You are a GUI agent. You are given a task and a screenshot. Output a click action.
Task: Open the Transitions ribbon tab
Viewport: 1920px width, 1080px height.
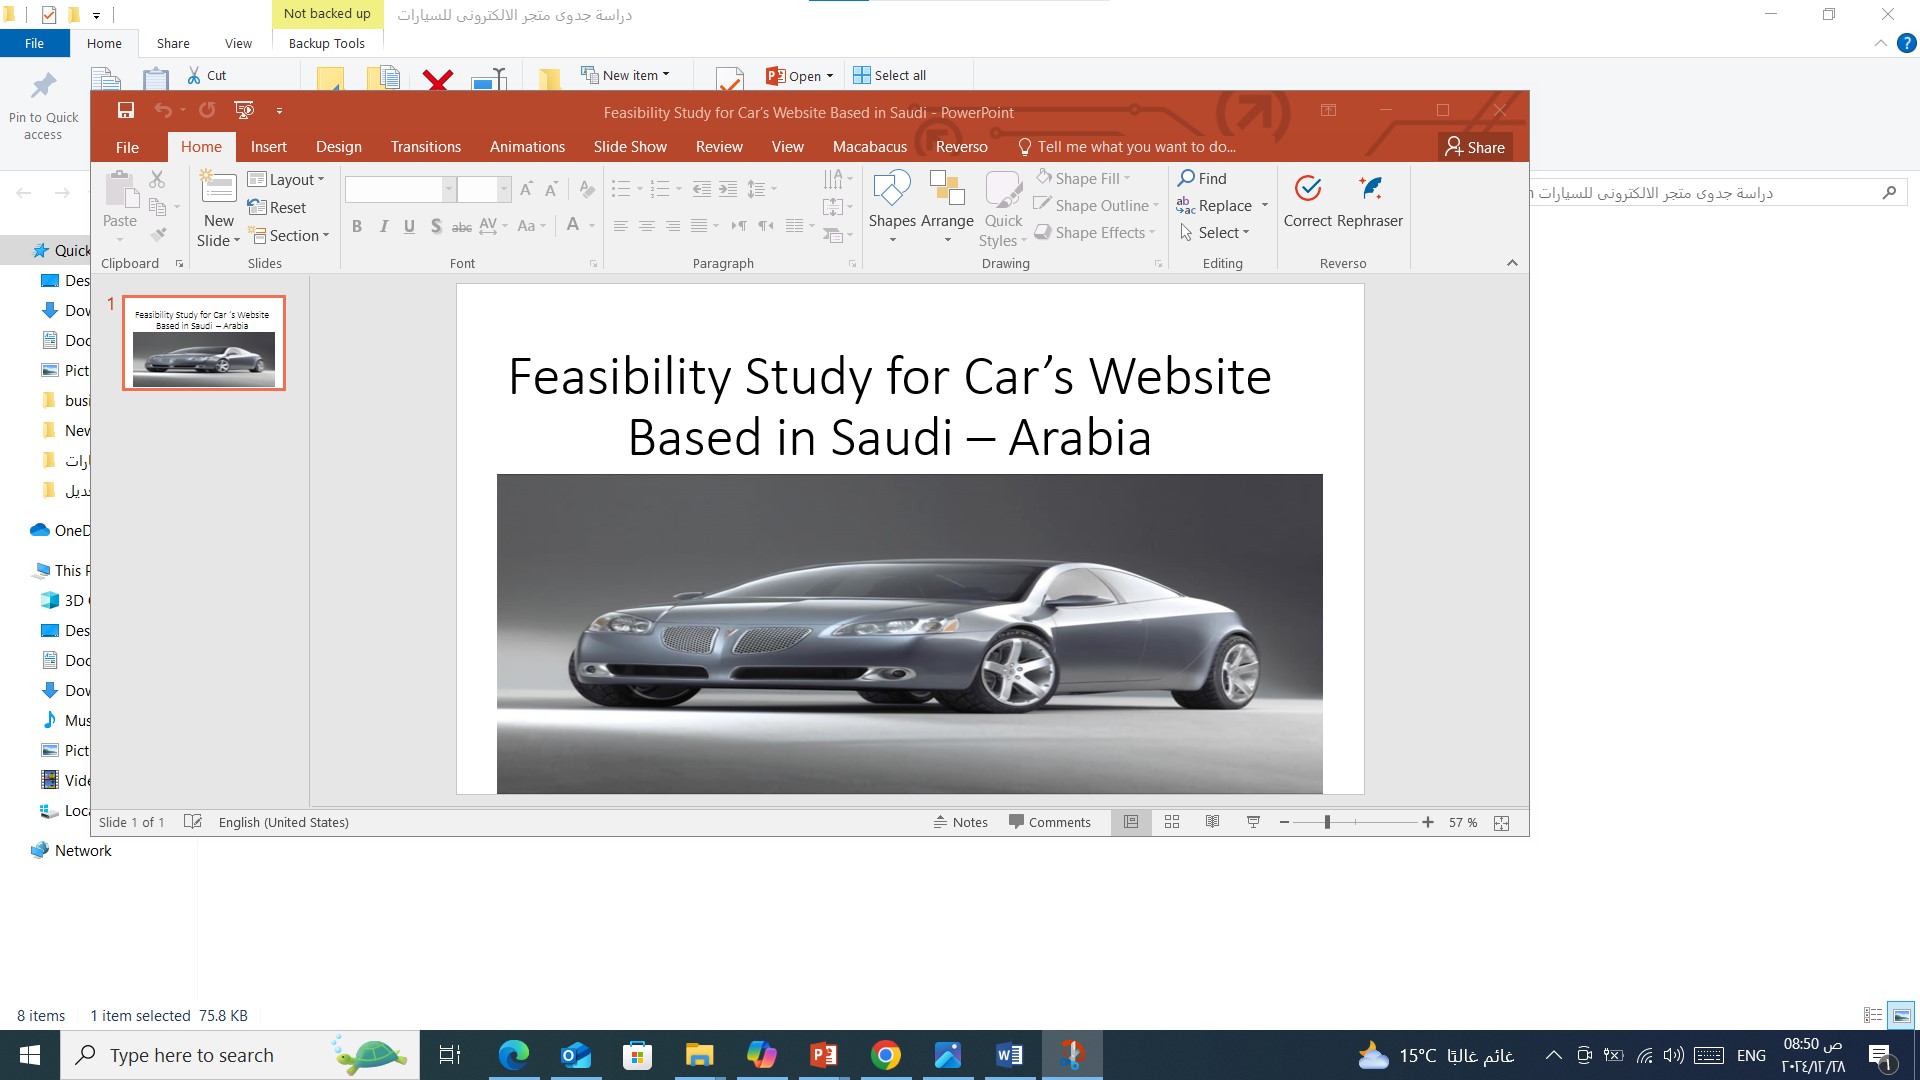[x=425, y=147]
